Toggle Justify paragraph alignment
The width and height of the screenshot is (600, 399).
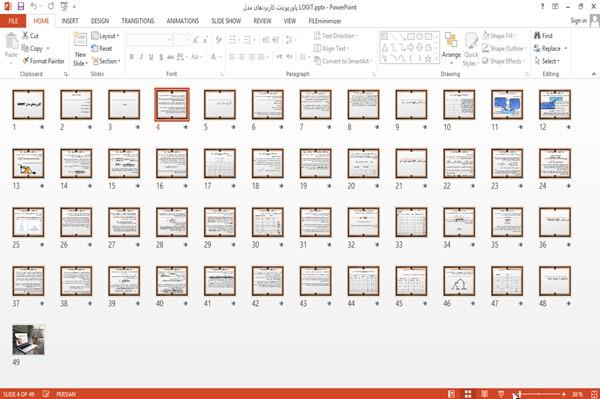coord(261,57)
